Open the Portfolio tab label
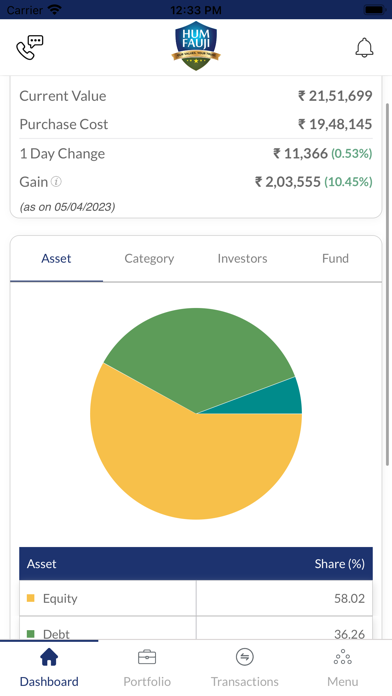The height and width of the screenshot is (696, 392). pyautogui.click(x=147, y=681)
